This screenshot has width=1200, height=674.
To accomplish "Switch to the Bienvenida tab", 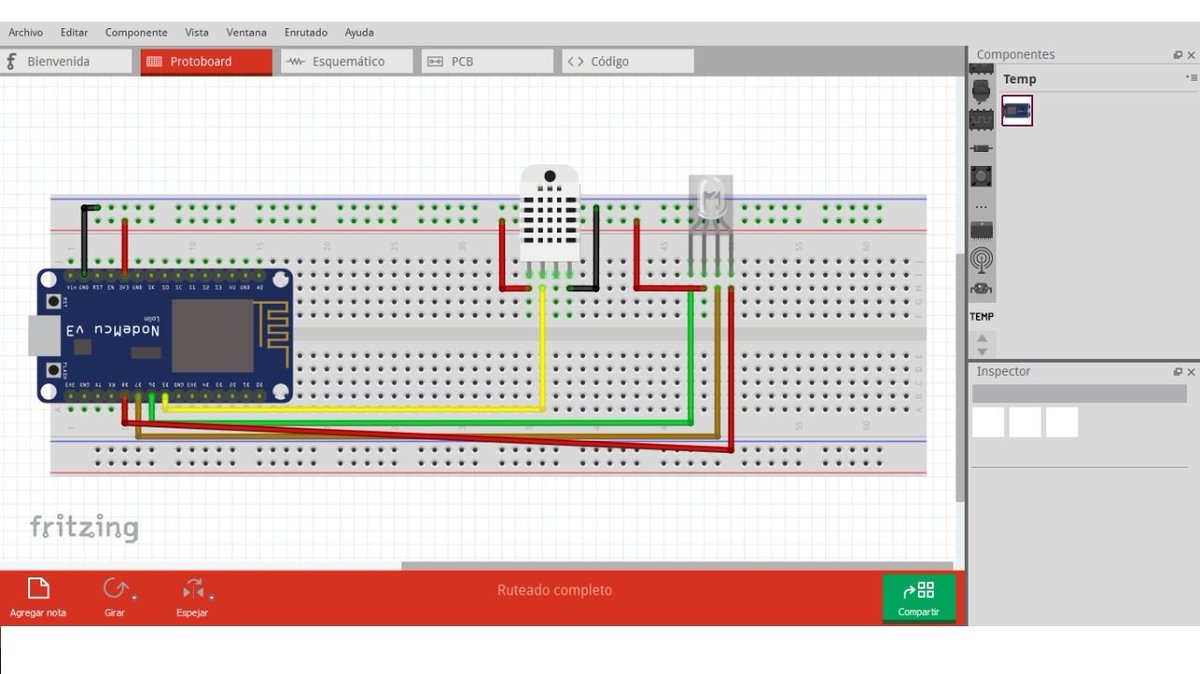I will tap(66, 61).
